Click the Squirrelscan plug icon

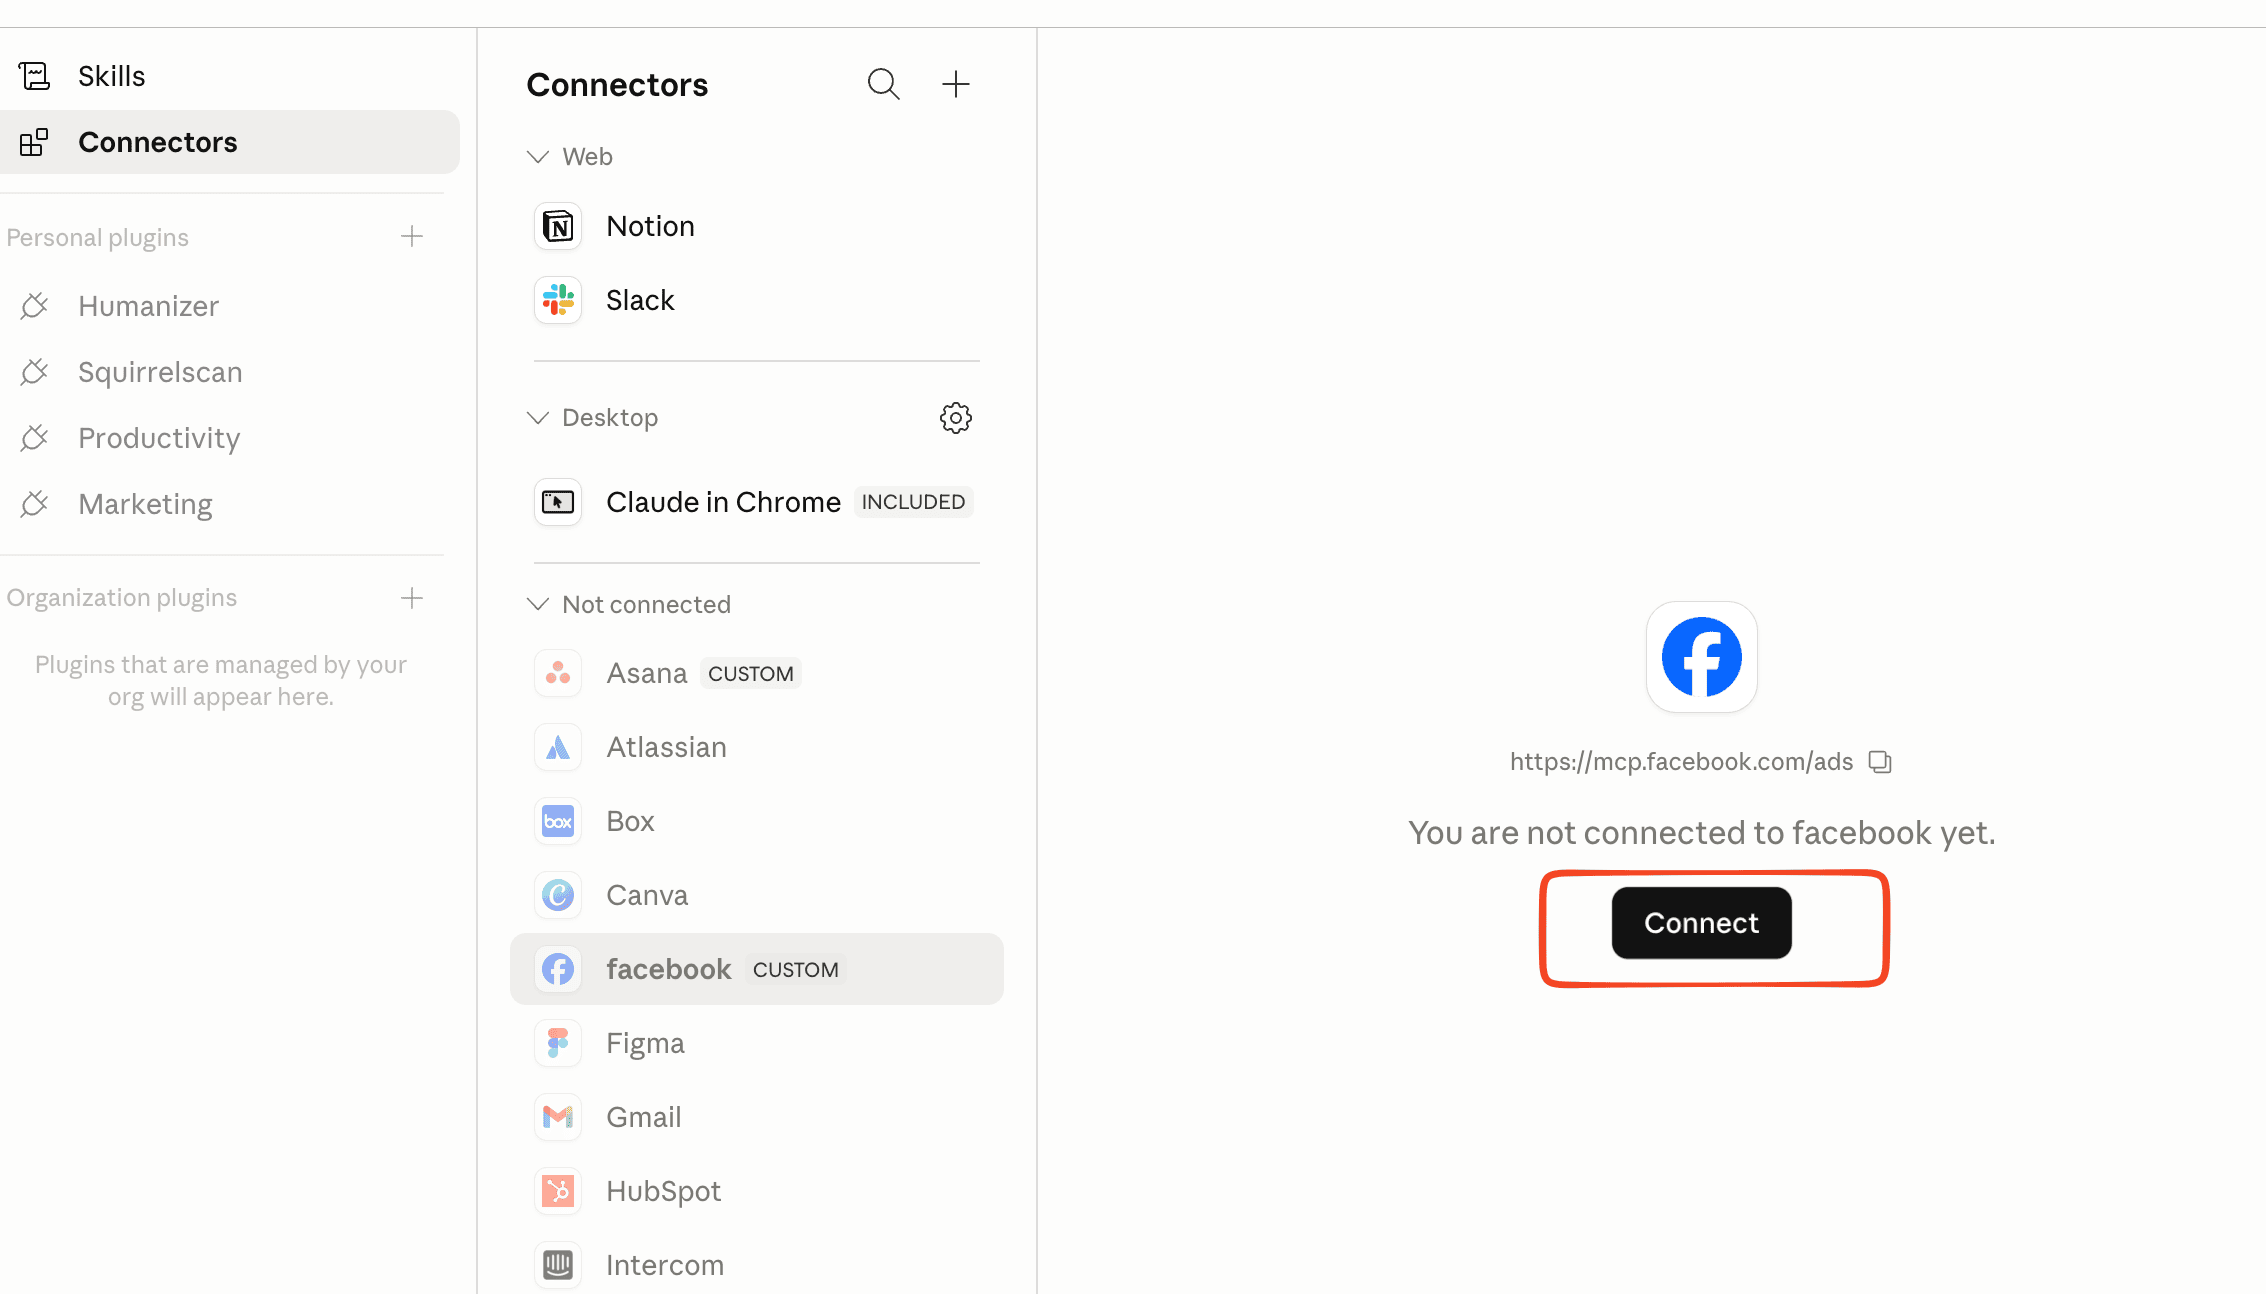34,372
